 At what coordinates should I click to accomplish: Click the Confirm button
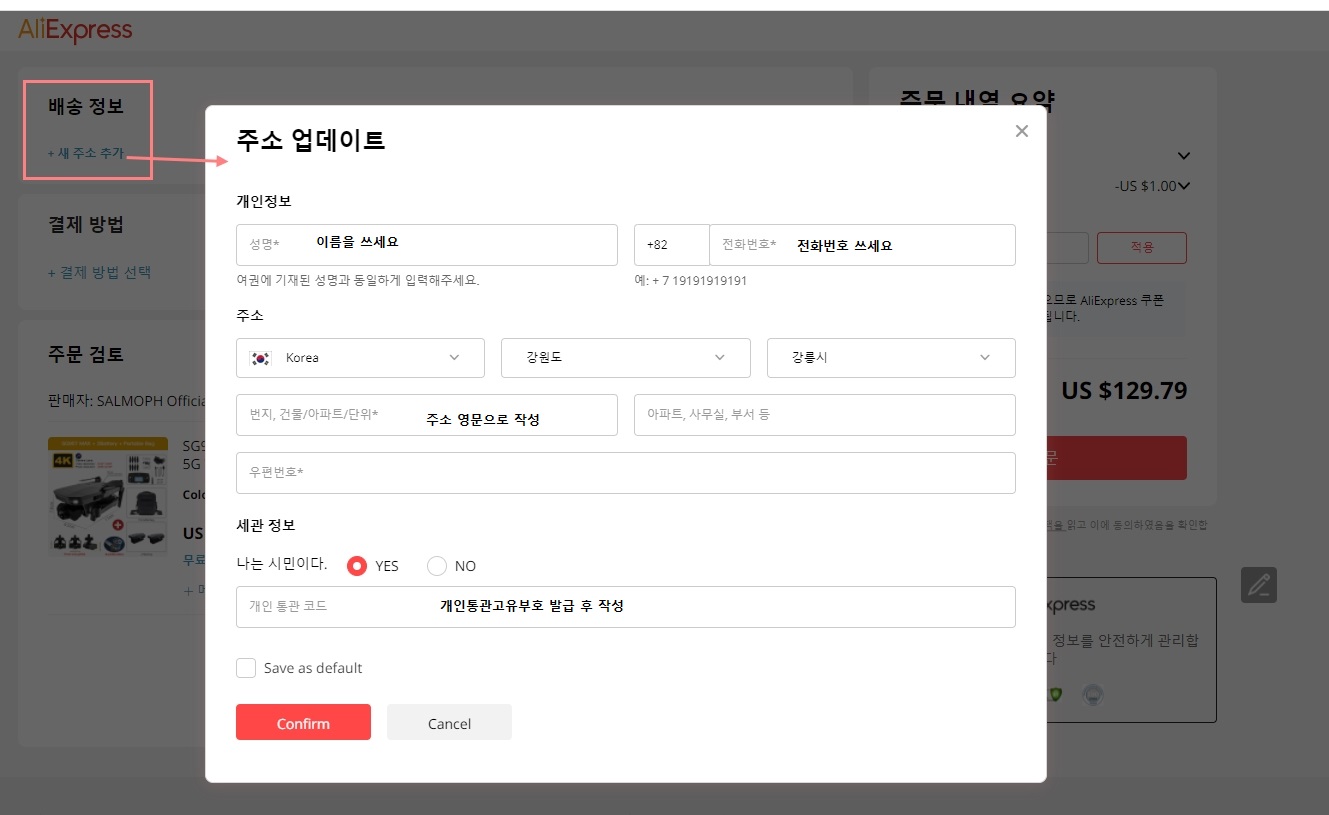pos(303,722)
